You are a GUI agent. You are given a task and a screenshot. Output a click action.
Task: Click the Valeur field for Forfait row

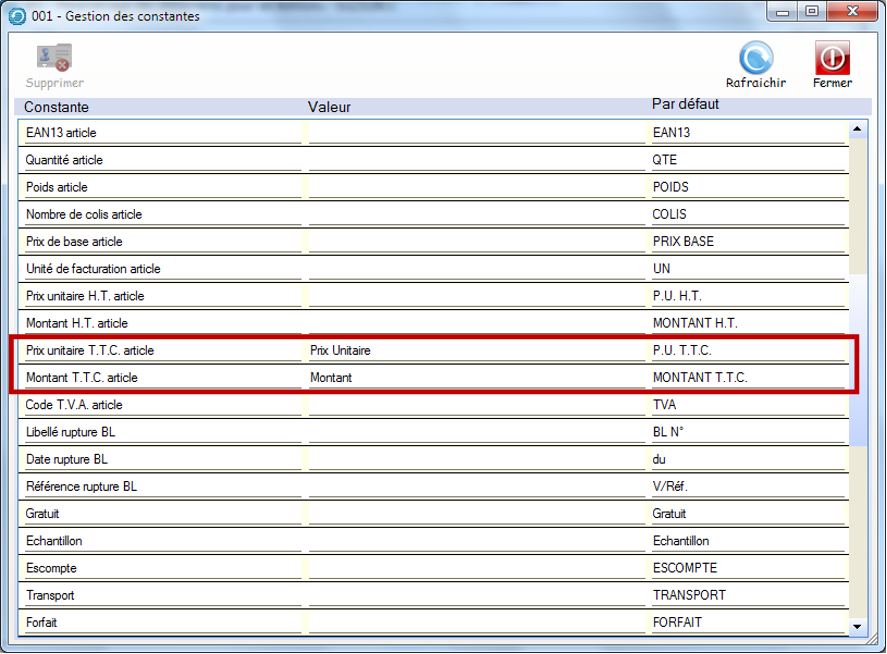(476, 622)
